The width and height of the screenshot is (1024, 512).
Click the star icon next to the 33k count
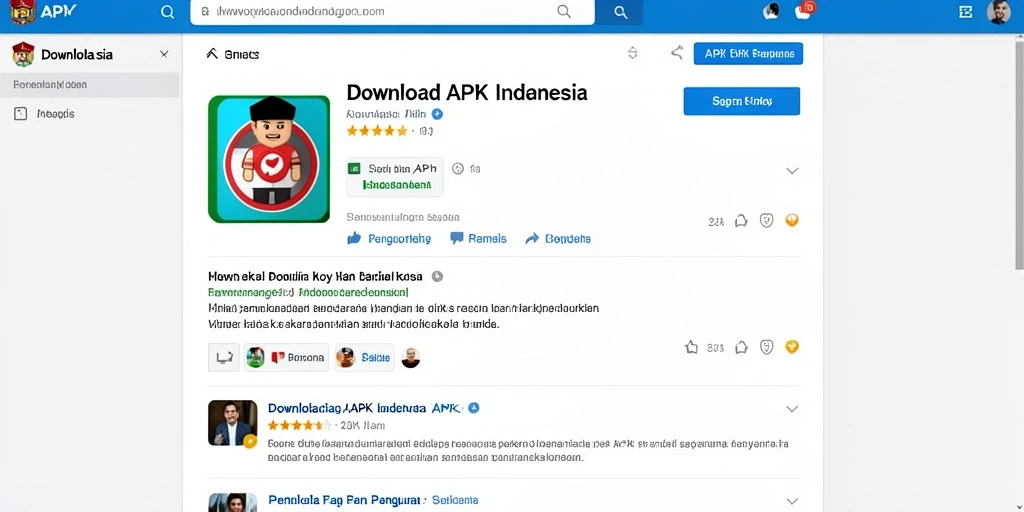691,347
